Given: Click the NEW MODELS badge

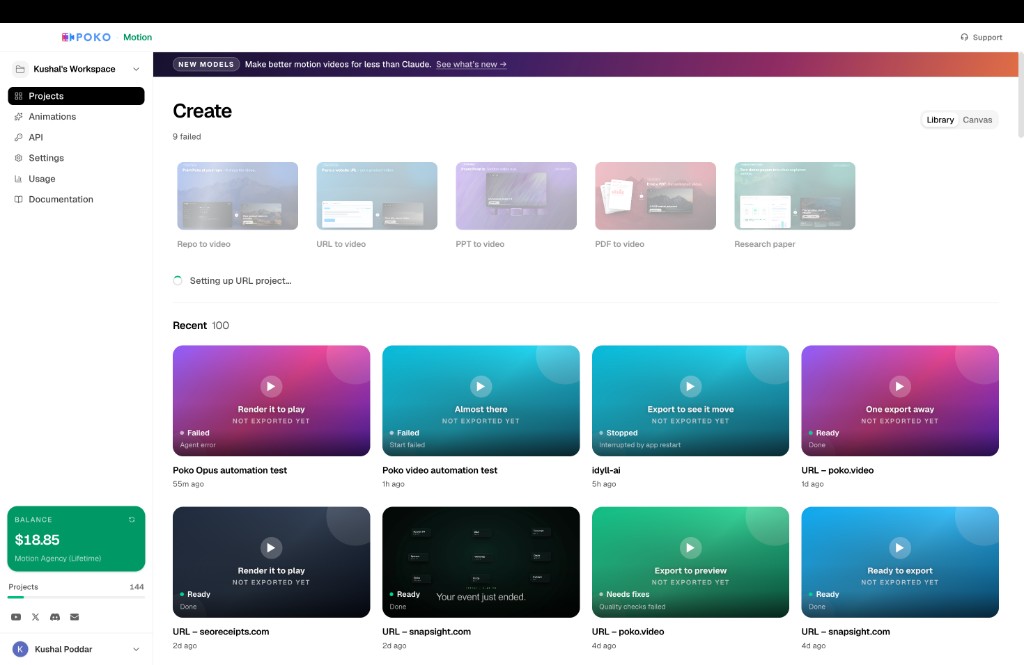Looking at the screenshot, I should tap(206, 64).
